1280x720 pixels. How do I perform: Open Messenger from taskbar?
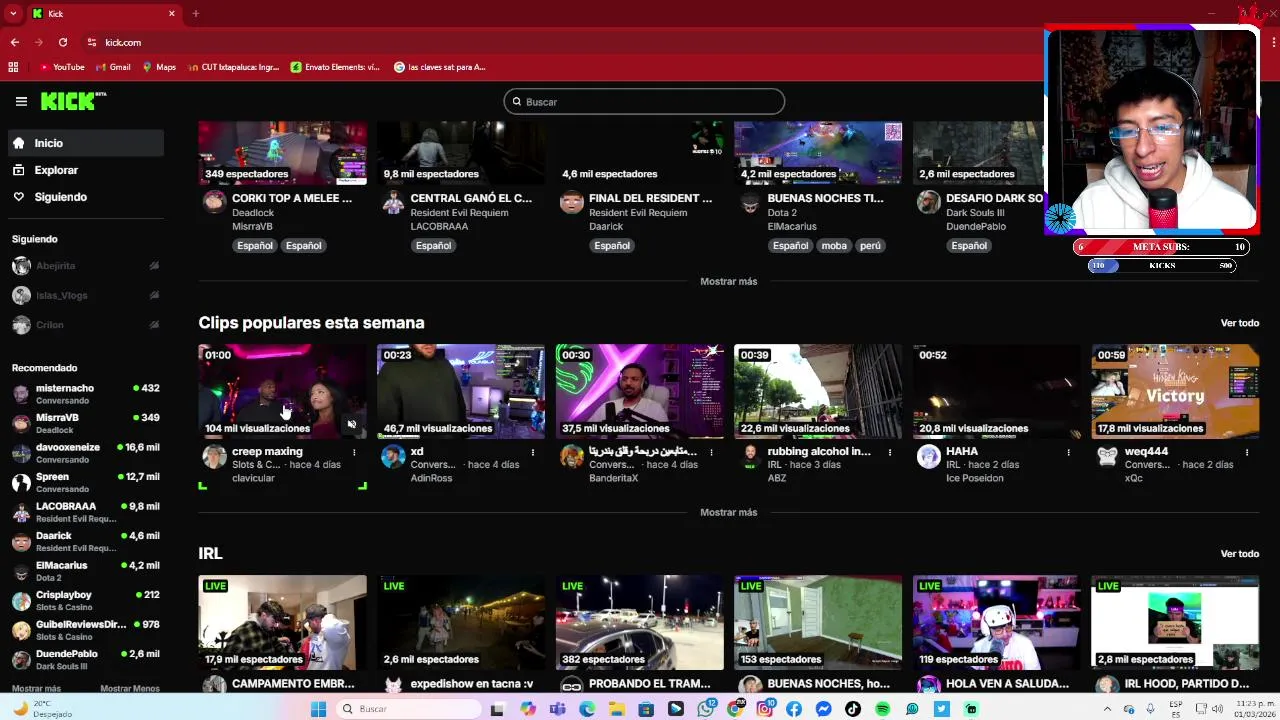823,708
